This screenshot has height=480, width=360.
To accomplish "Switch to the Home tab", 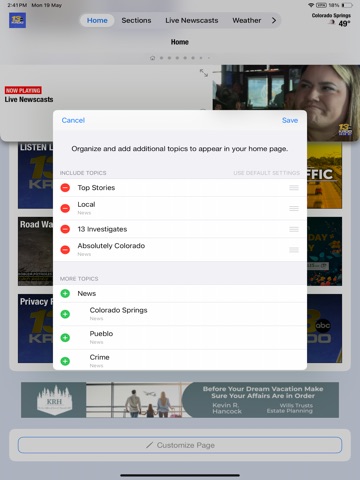I will (97, 20).
